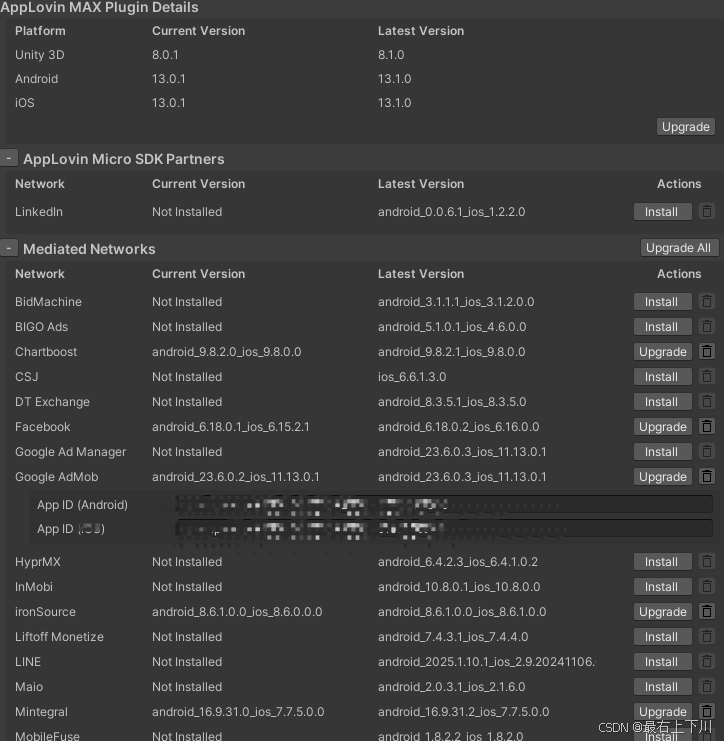Image resolution: width=724 pixels, height=741 pixels.
Task: Remove ironSource with trash icon
Action: point(707,612)
